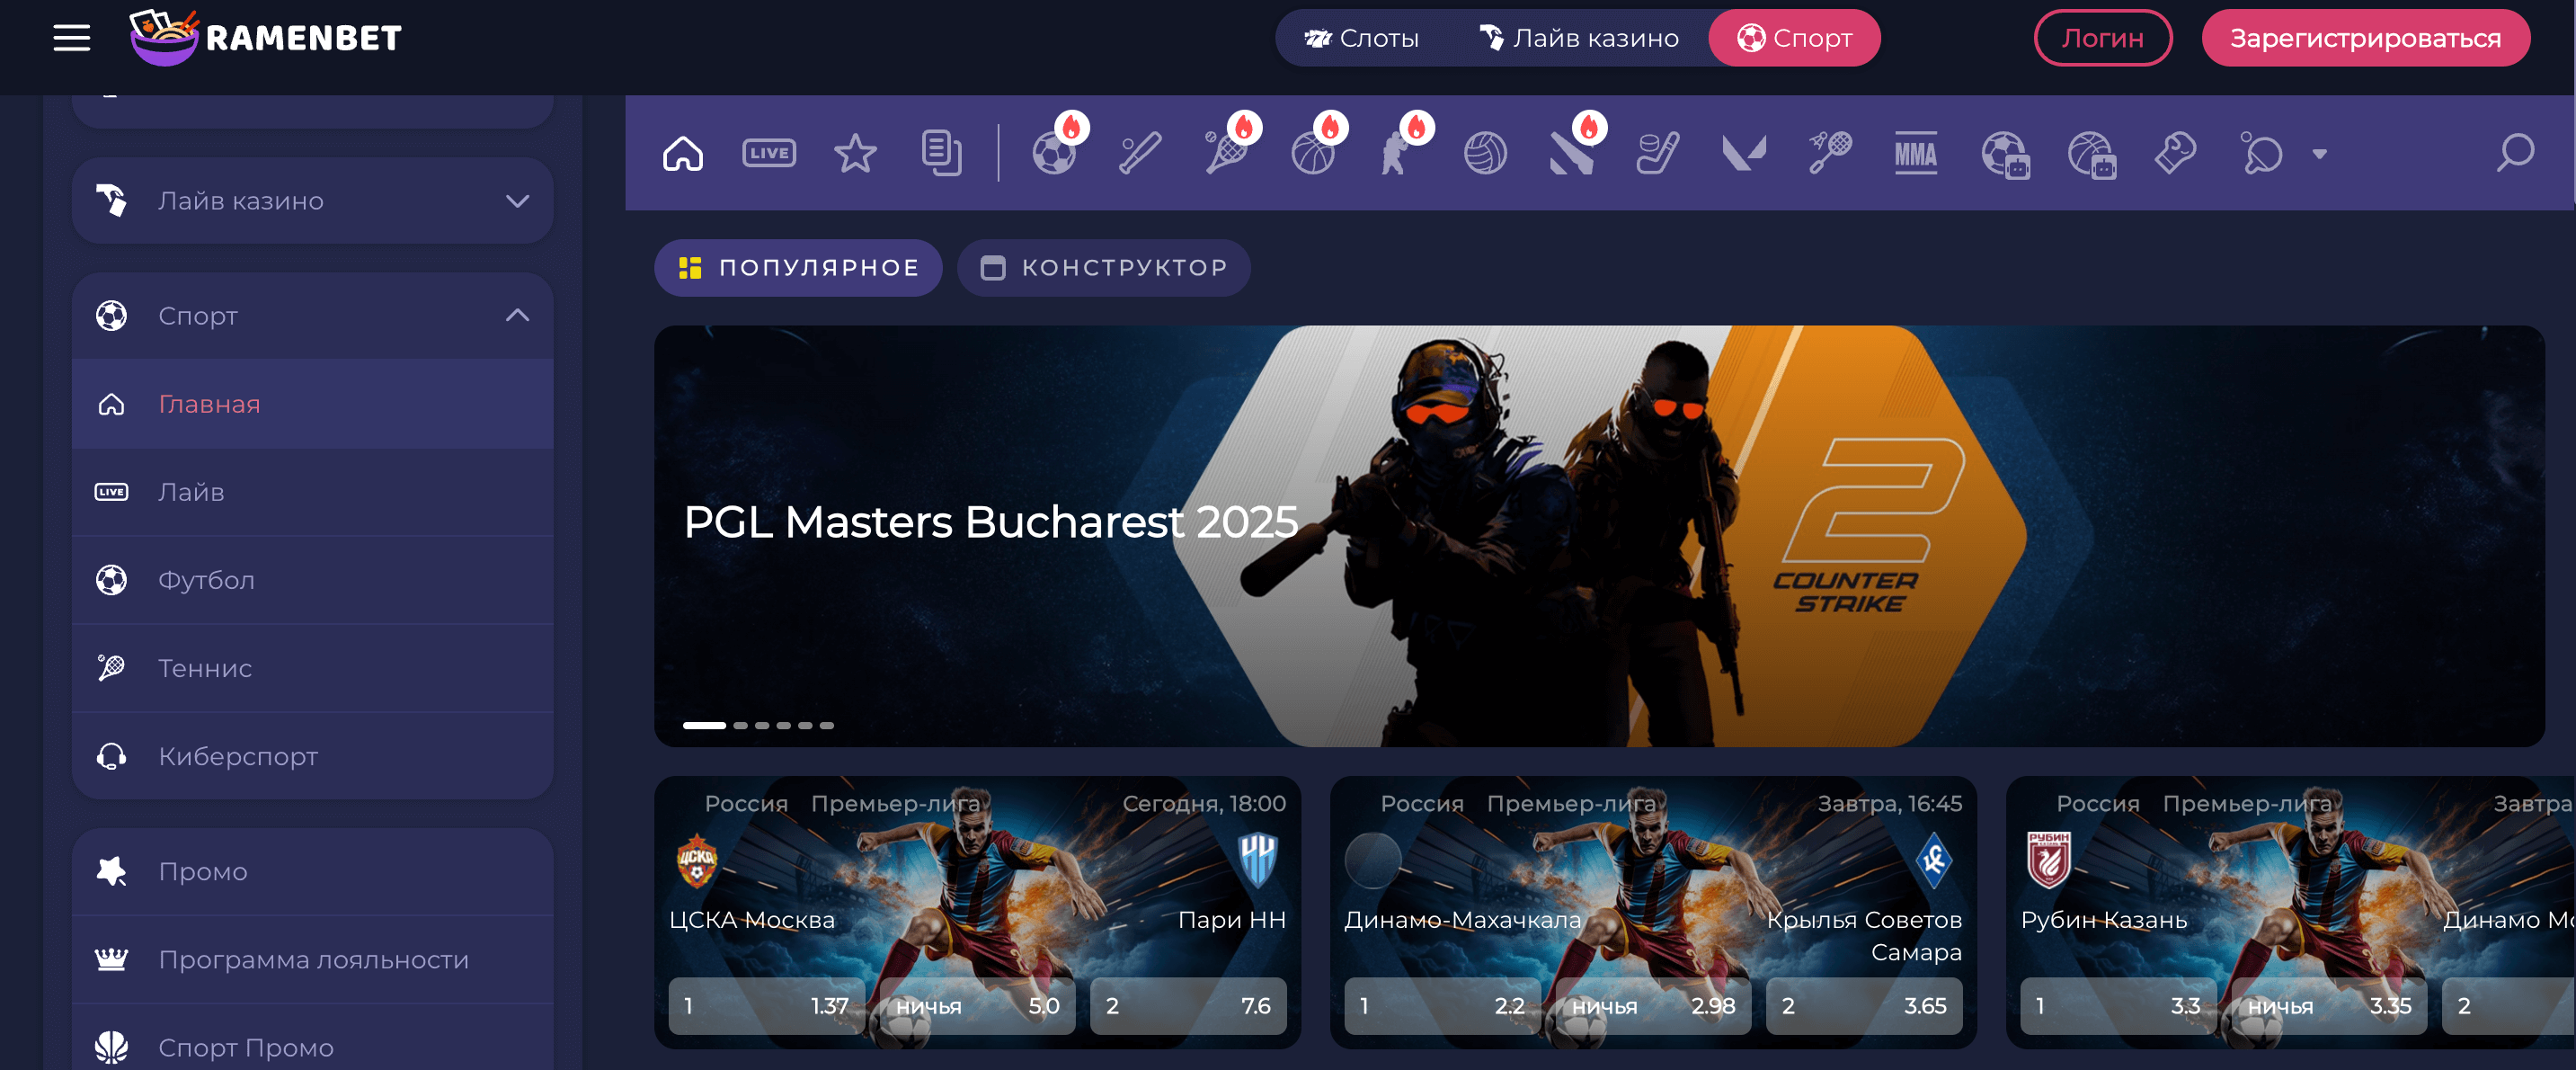Image resolution: width=2576 pixels, height=1070 pixels.
Task: Bet on ЦСКА Москва win at 1.37
Action: 766,1006
